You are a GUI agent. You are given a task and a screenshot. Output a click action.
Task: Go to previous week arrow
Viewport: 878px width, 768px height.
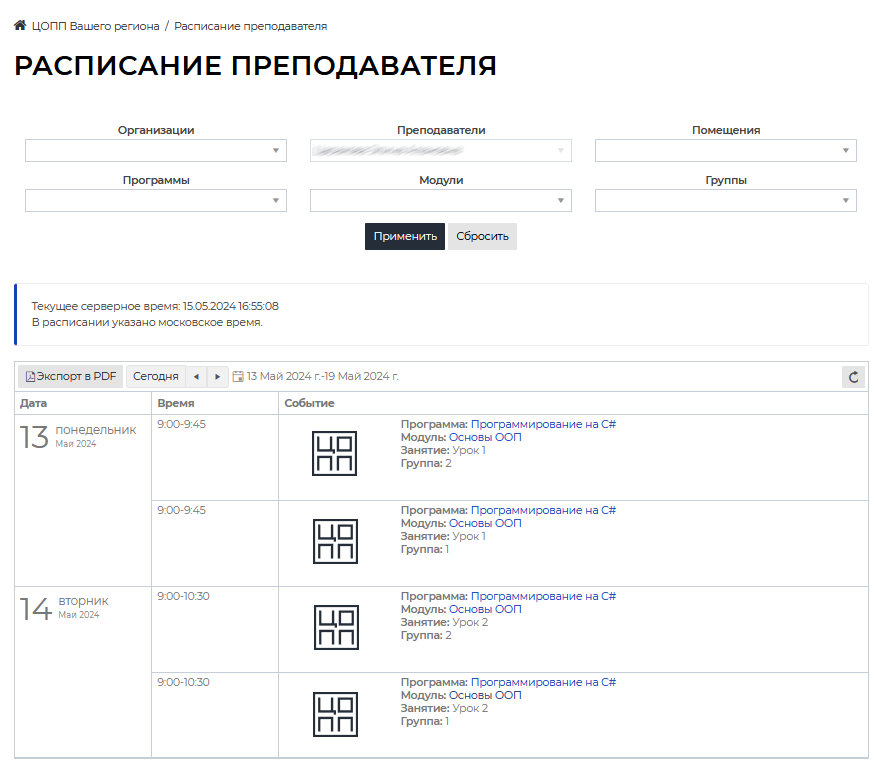click(x=196, y=377)
